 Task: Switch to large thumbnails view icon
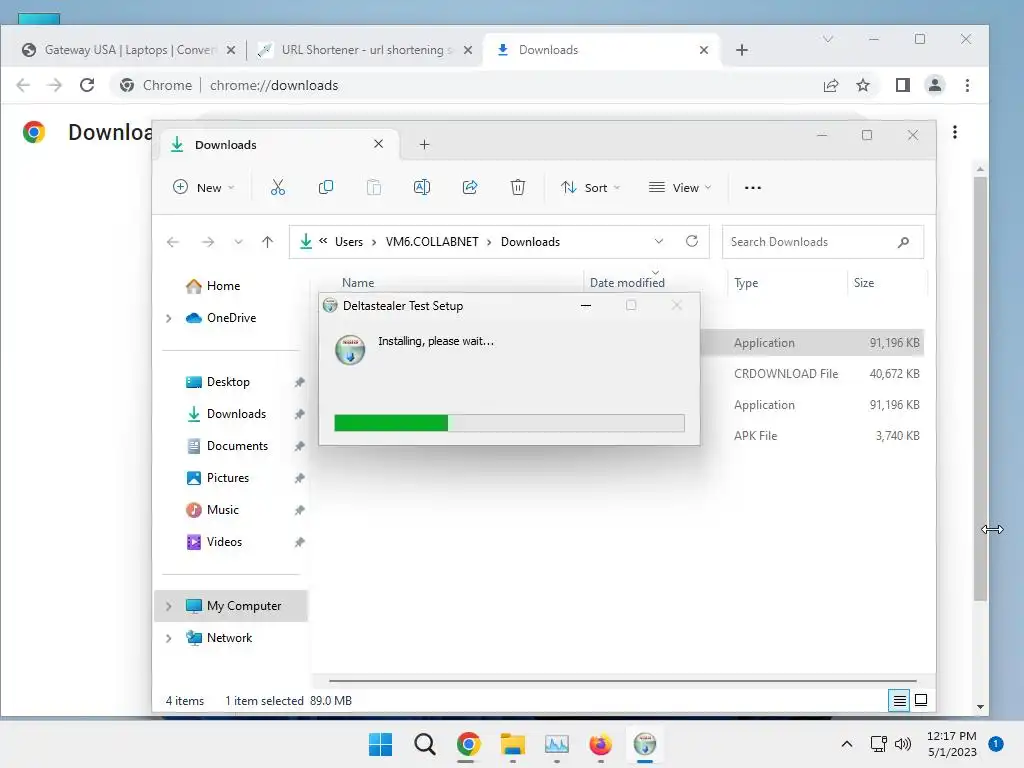pos(921,700)
